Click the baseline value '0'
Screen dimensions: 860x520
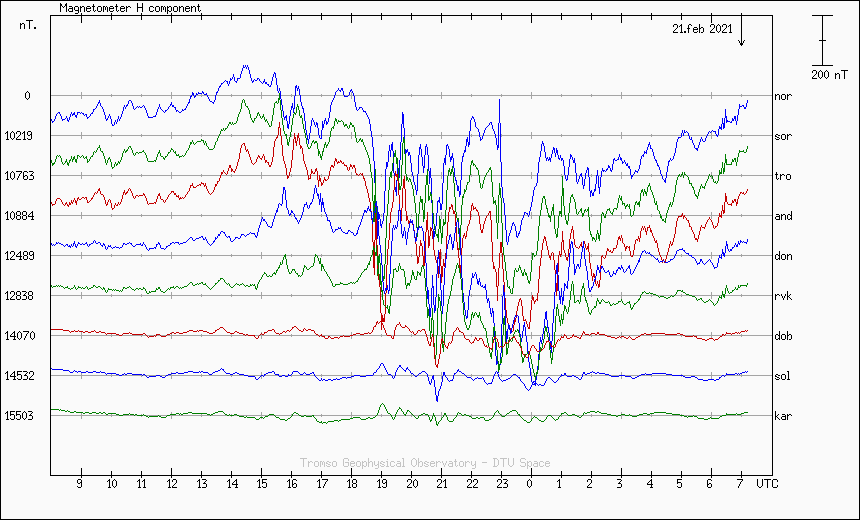[x=27, y=96]
